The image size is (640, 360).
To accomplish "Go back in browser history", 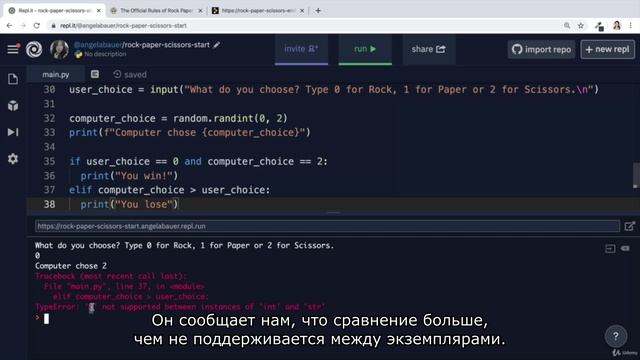I will 9,25.
